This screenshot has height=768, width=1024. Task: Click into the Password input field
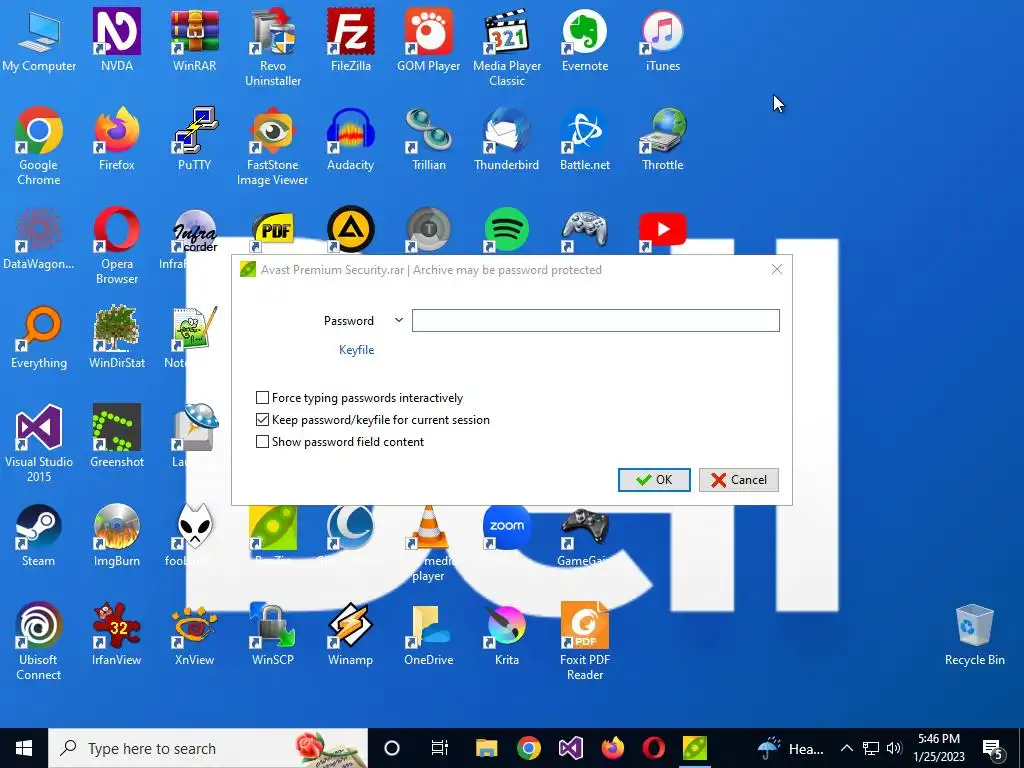point(596,321)
